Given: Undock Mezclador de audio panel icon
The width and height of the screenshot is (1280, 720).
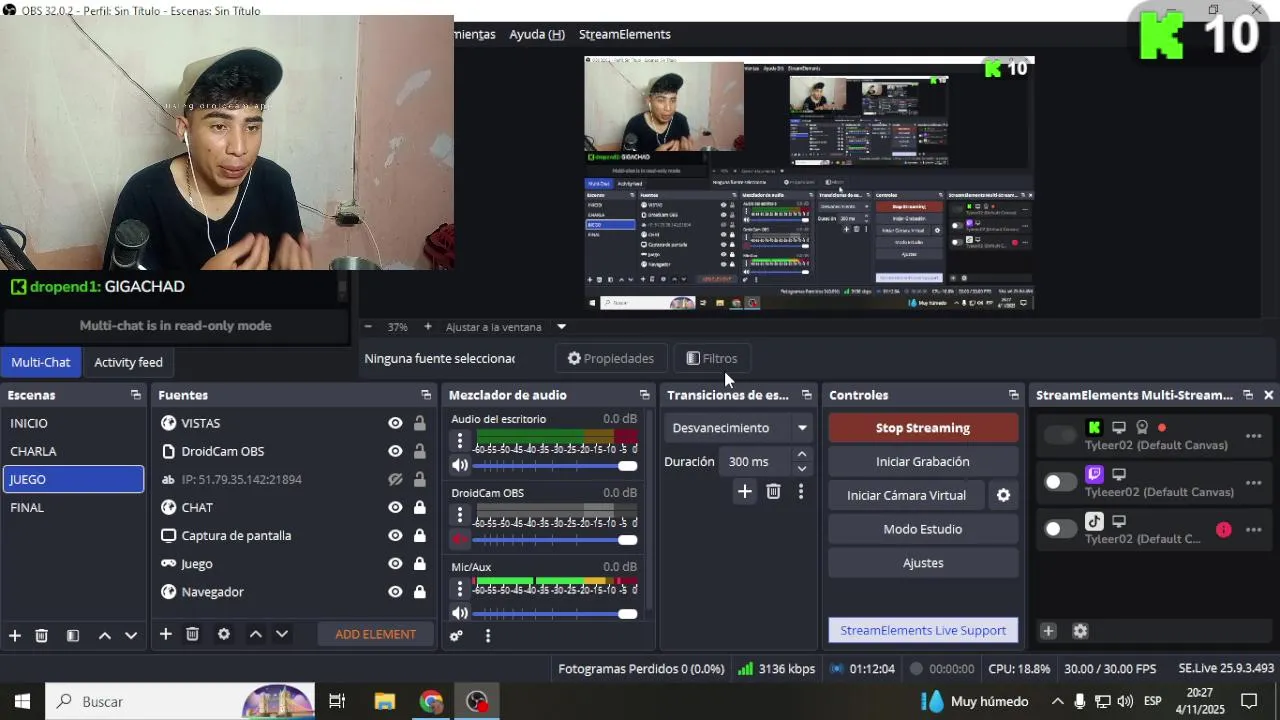Looking at the screenshot, I should tap(644, 395).
